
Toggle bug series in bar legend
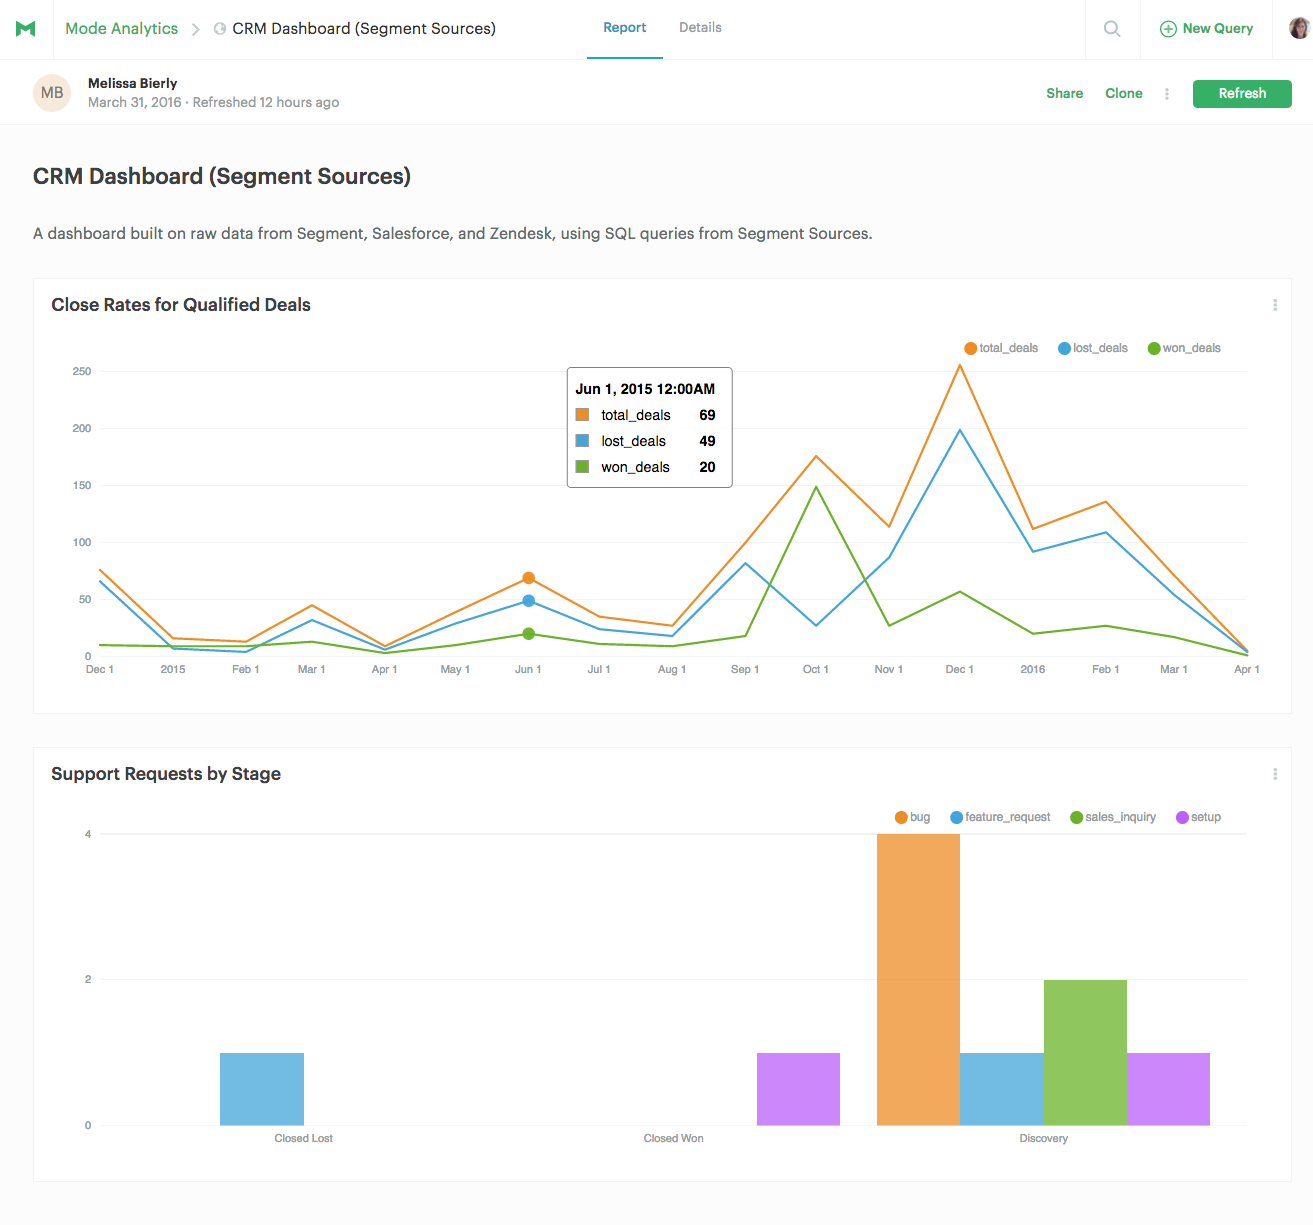click(x=913, y=817)
